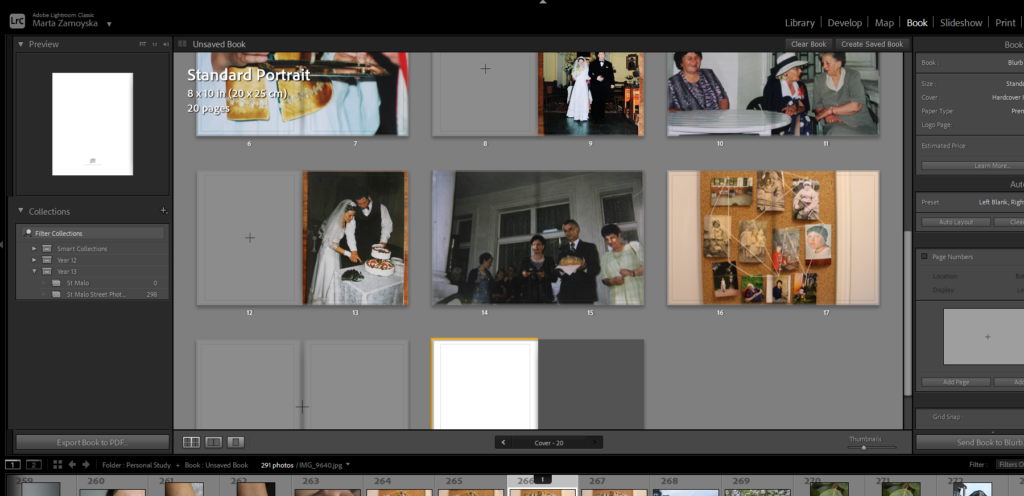Collapse the Preview panel

pyautogui.click(x=21, y=44)
